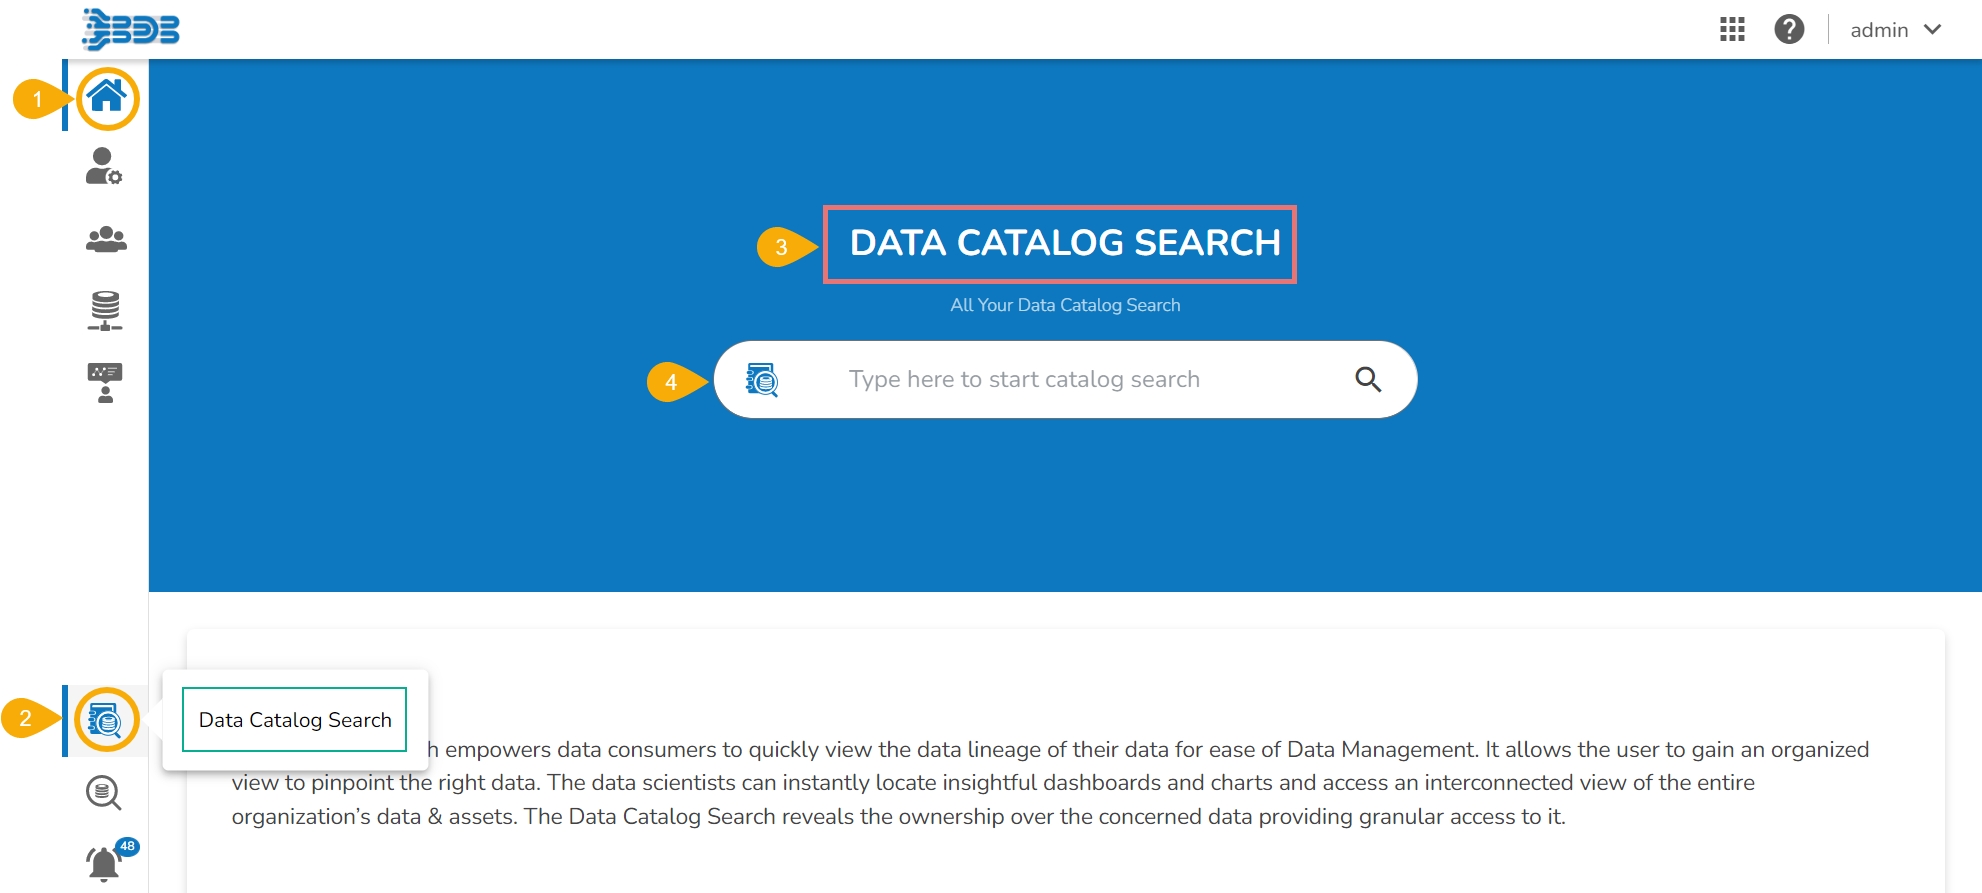Click the number 48 notification badge
Screen dimensions: 1982x893
(x=127, y=846)
